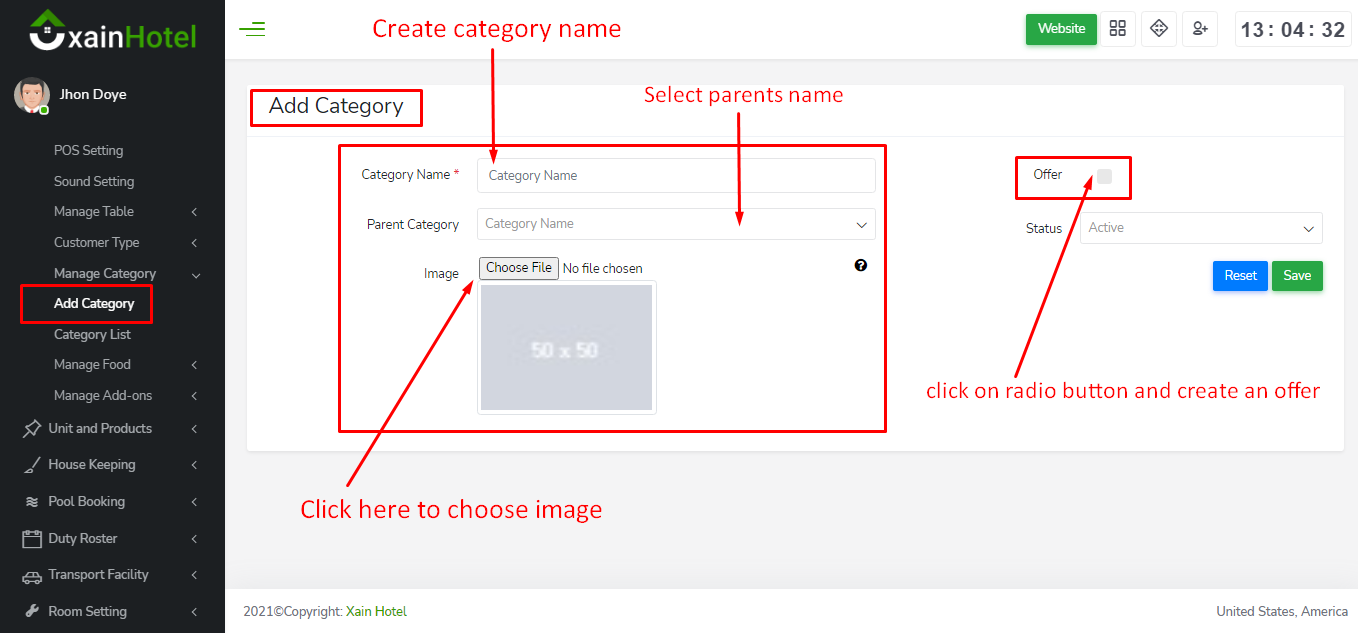Screen dimensions: 1358x633
Task: Click the Duty Roster calendar icon
Action: pos(32,539)
